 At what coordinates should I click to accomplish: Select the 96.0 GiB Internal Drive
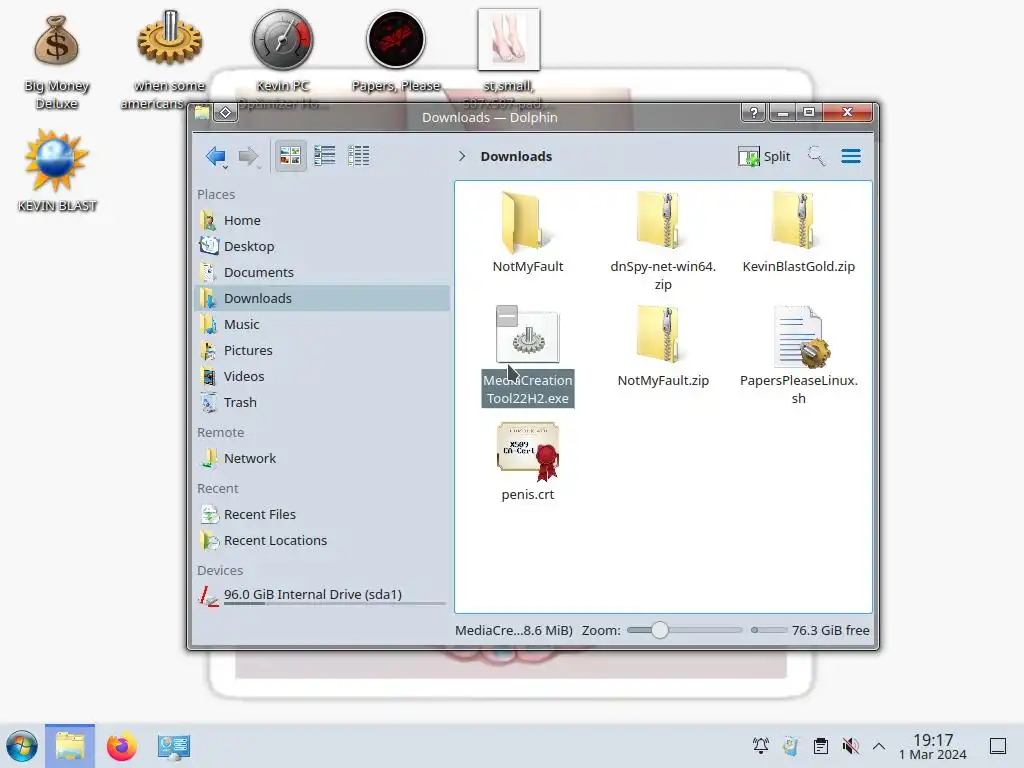coord(322,596)
